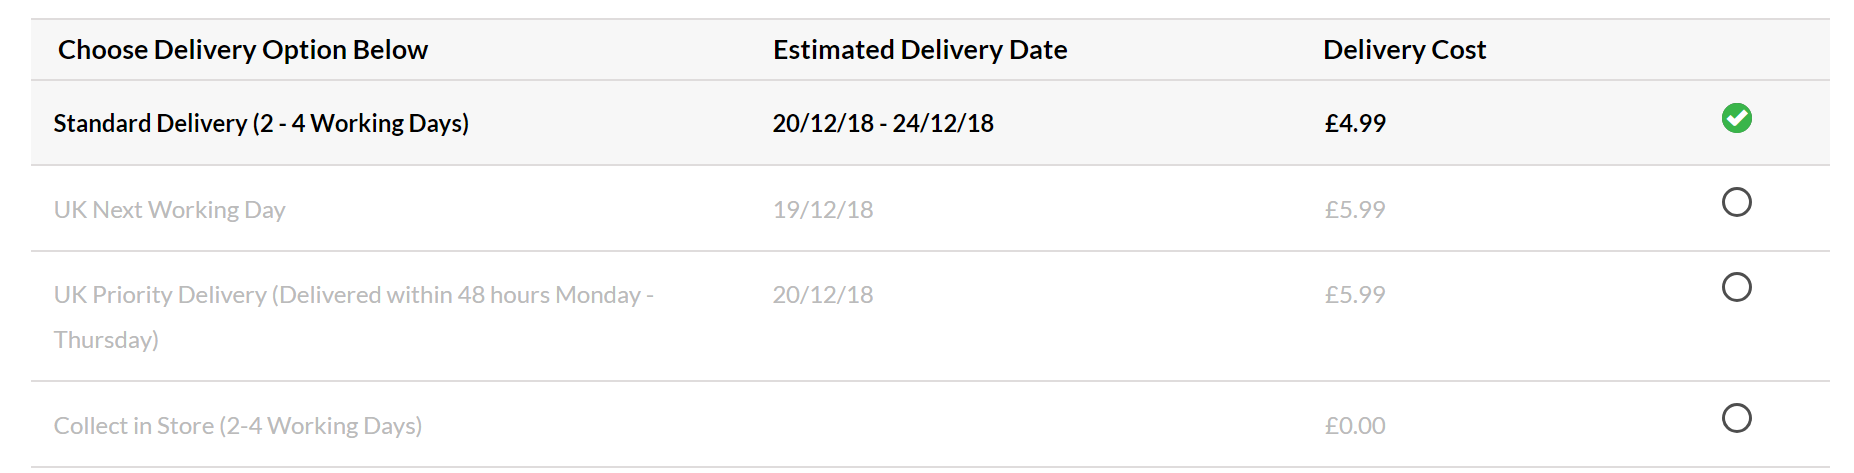Select the UK Next Working Day radio button
This screenshot has width=1854, height=473.
pyautogui.click(x=1736, y=202)
